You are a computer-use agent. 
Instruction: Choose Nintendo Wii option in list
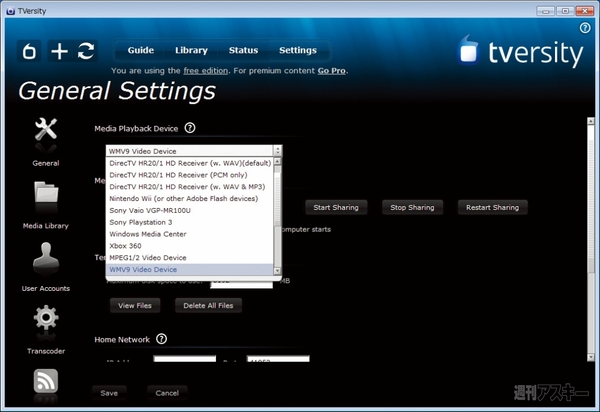(x=190, y=199)
